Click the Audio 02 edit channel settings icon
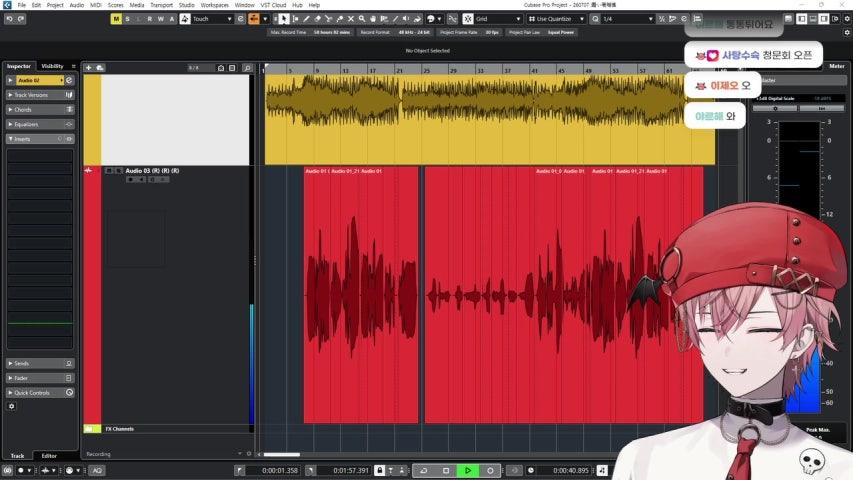The width and height of the screenshot is (853, 480). point(69,80)
